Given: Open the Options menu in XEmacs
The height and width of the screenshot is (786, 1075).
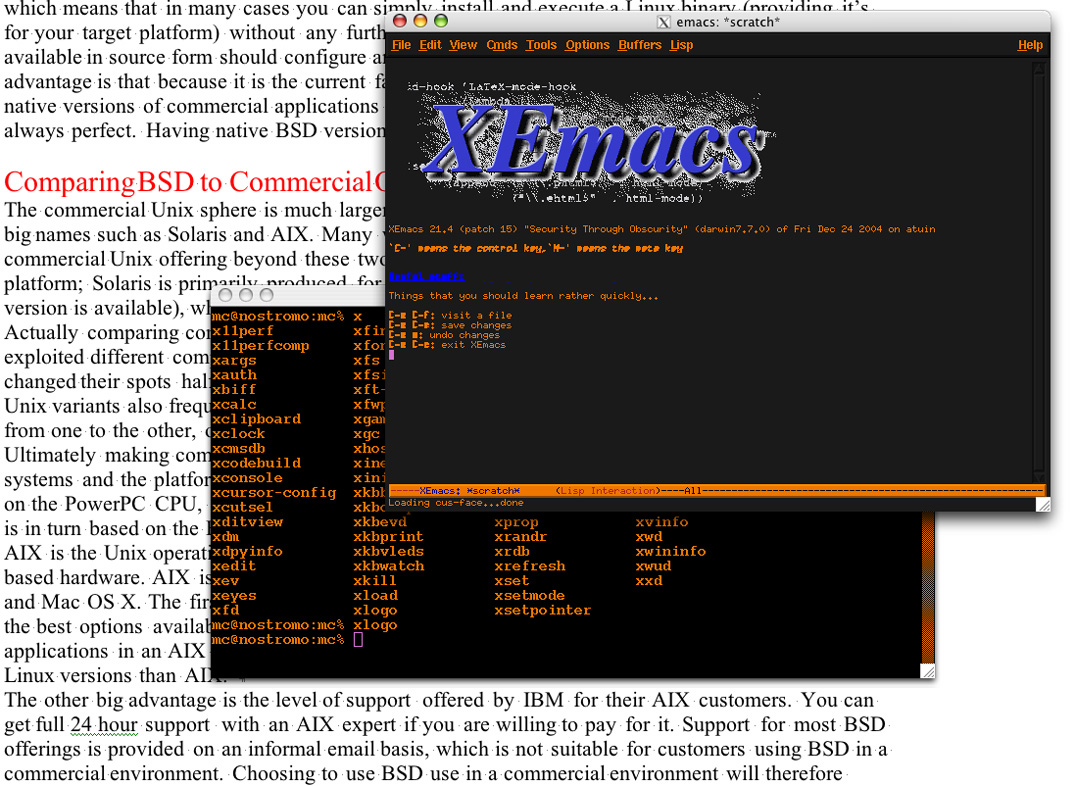Looking at the screenshot, I should [x=587, y=45].
